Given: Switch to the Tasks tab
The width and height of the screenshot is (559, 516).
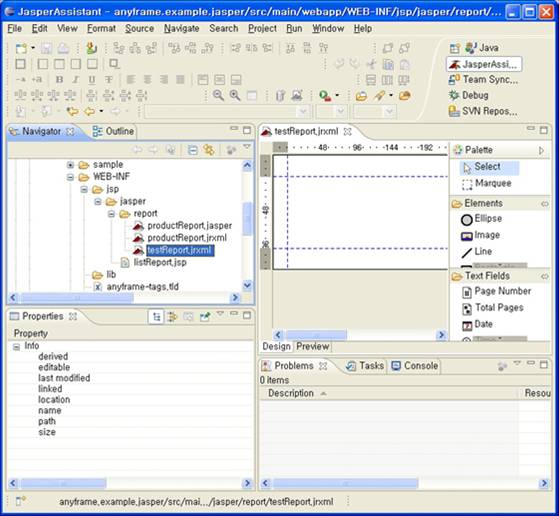Looking at the screenshot, I should coord(366,366).
